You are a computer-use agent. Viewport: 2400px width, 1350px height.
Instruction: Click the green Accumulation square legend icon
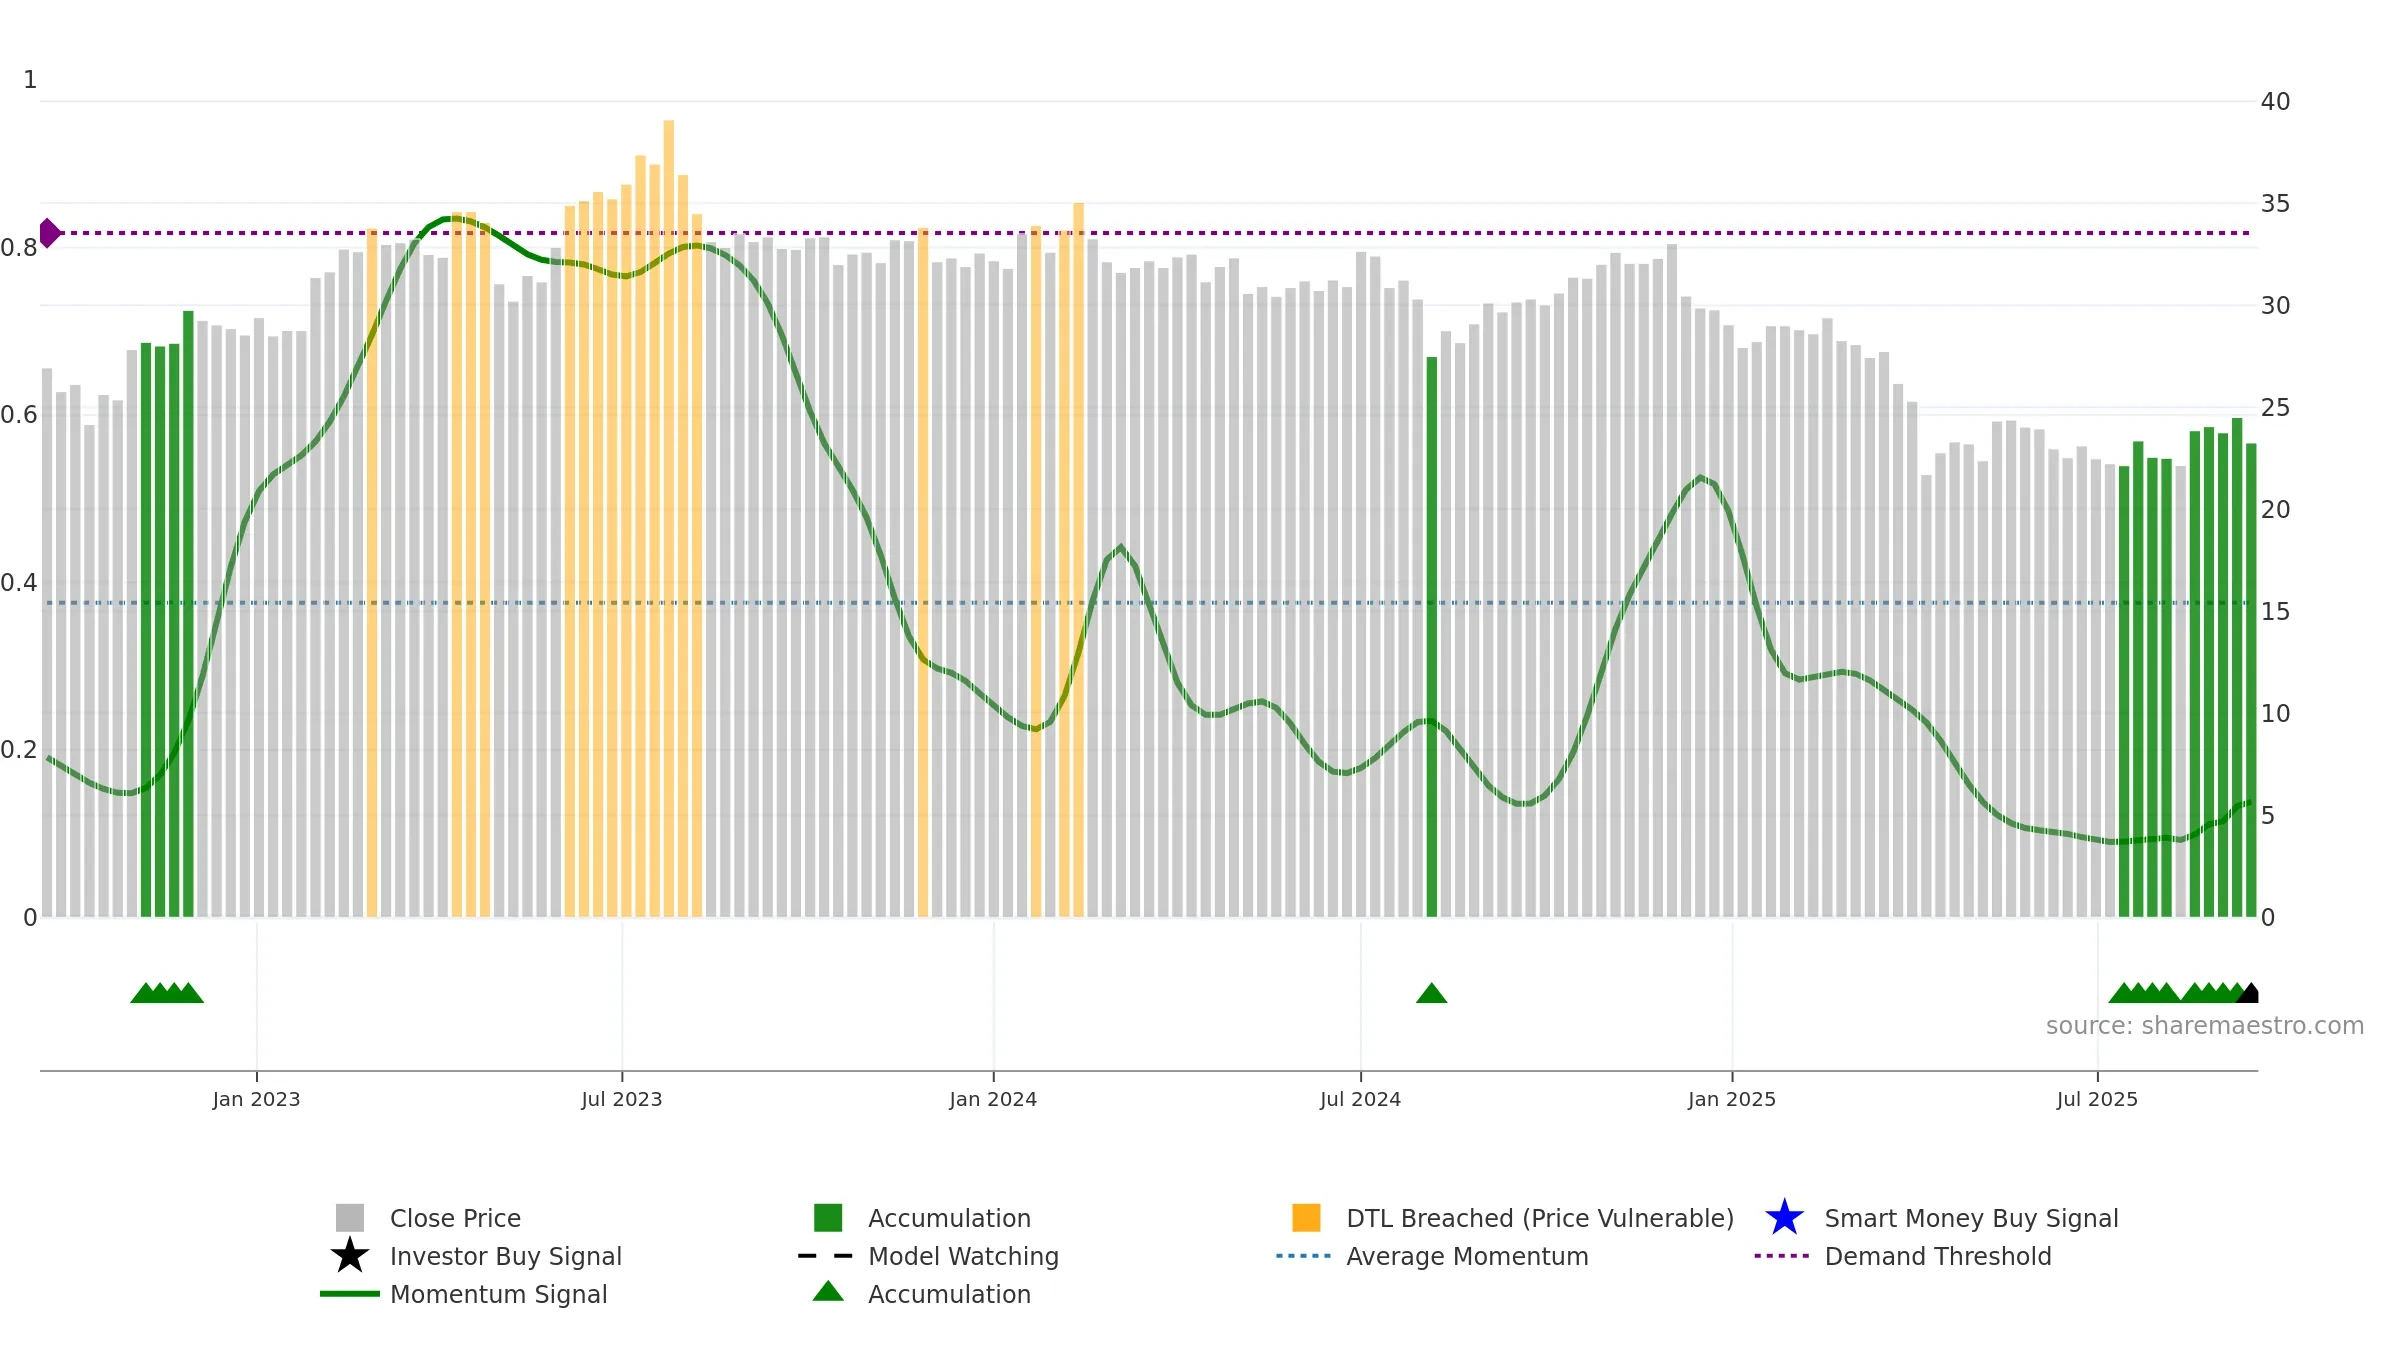(828, 1218)
